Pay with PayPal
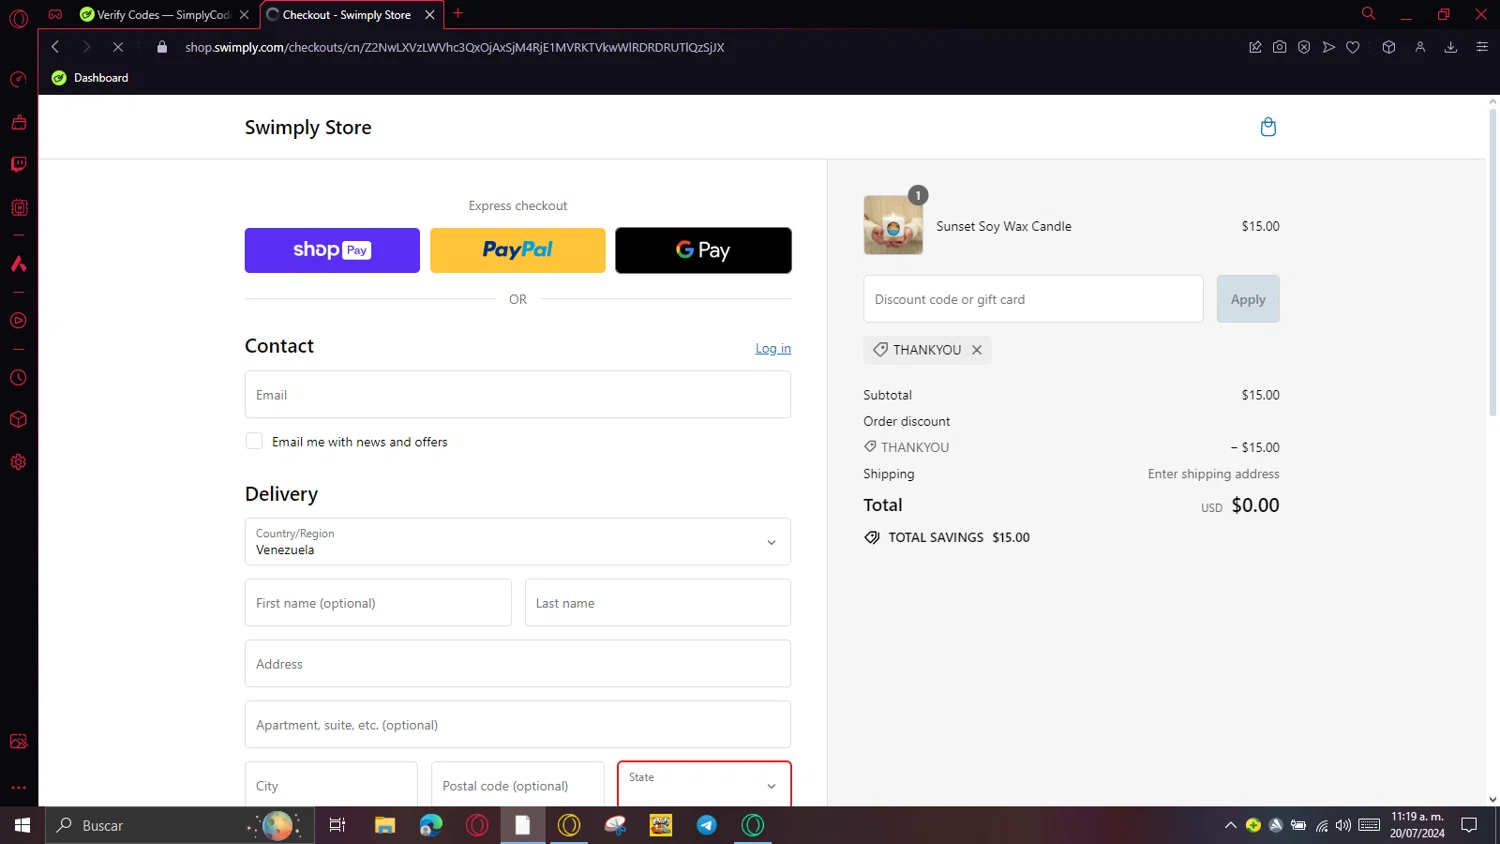This screenshot has height=844, width=1500. click(x=518, y=250)
